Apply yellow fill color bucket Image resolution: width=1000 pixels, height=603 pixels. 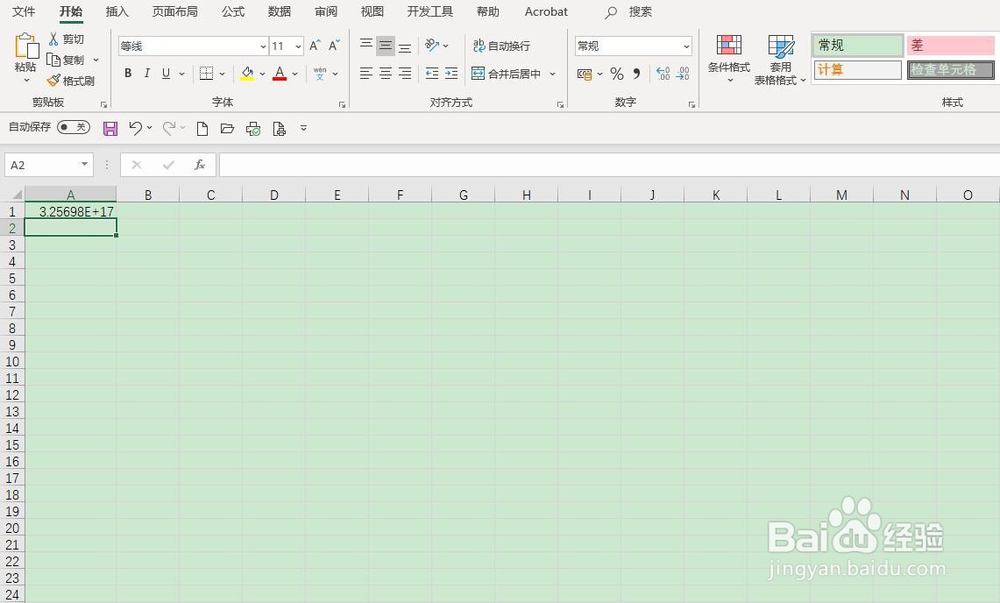tap(247, 74)
